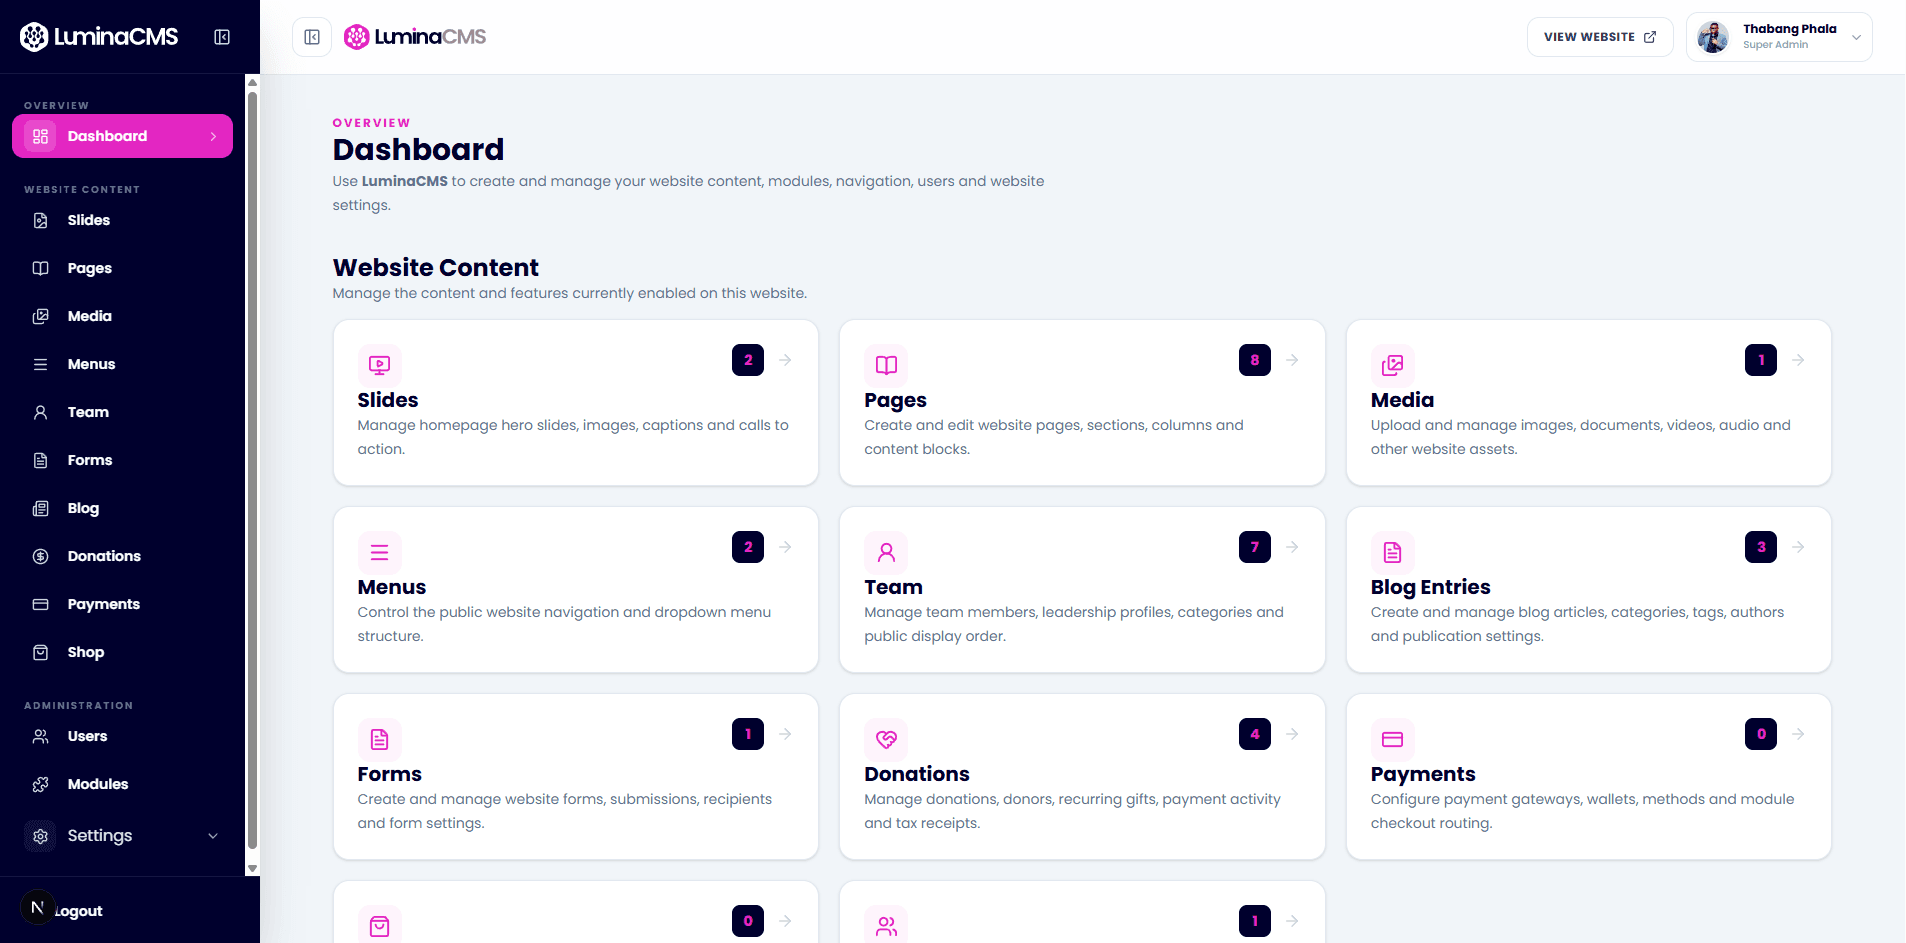The image size is (1906, 943).
Task: Click the sidebar scrollbar down arrow
Action: click(252, 868)
